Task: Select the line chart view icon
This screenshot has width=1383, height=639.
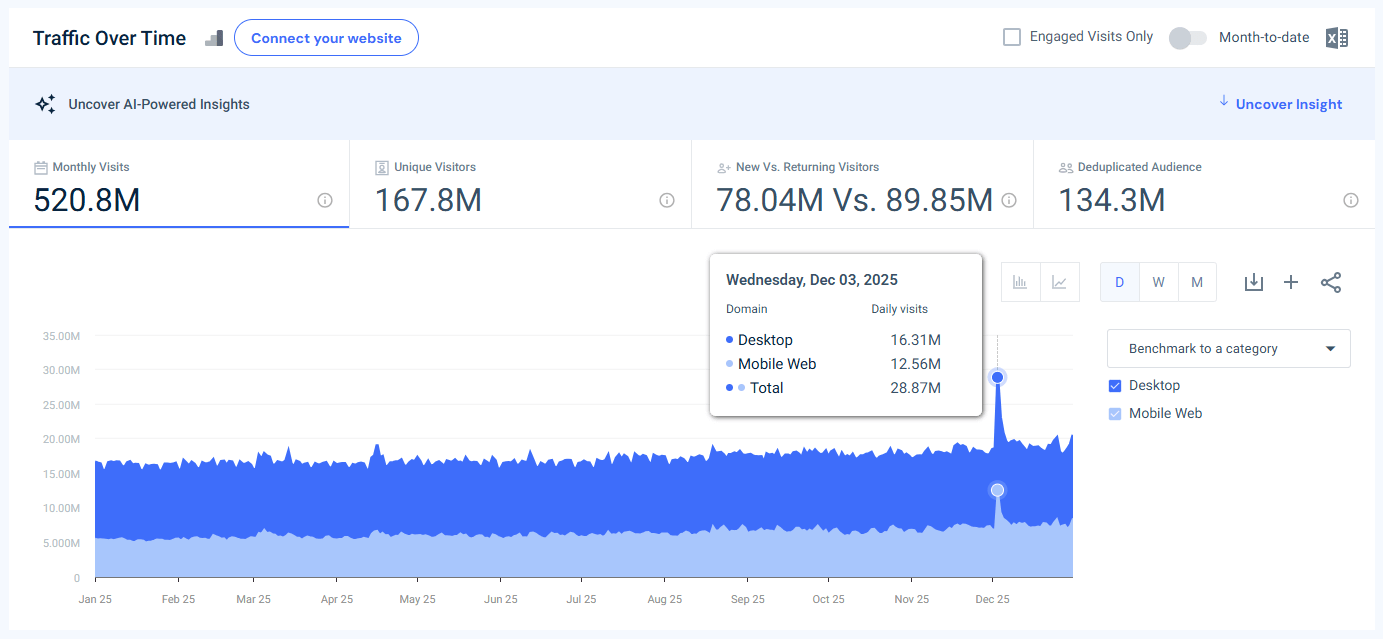Action: tap(1060, 282)
